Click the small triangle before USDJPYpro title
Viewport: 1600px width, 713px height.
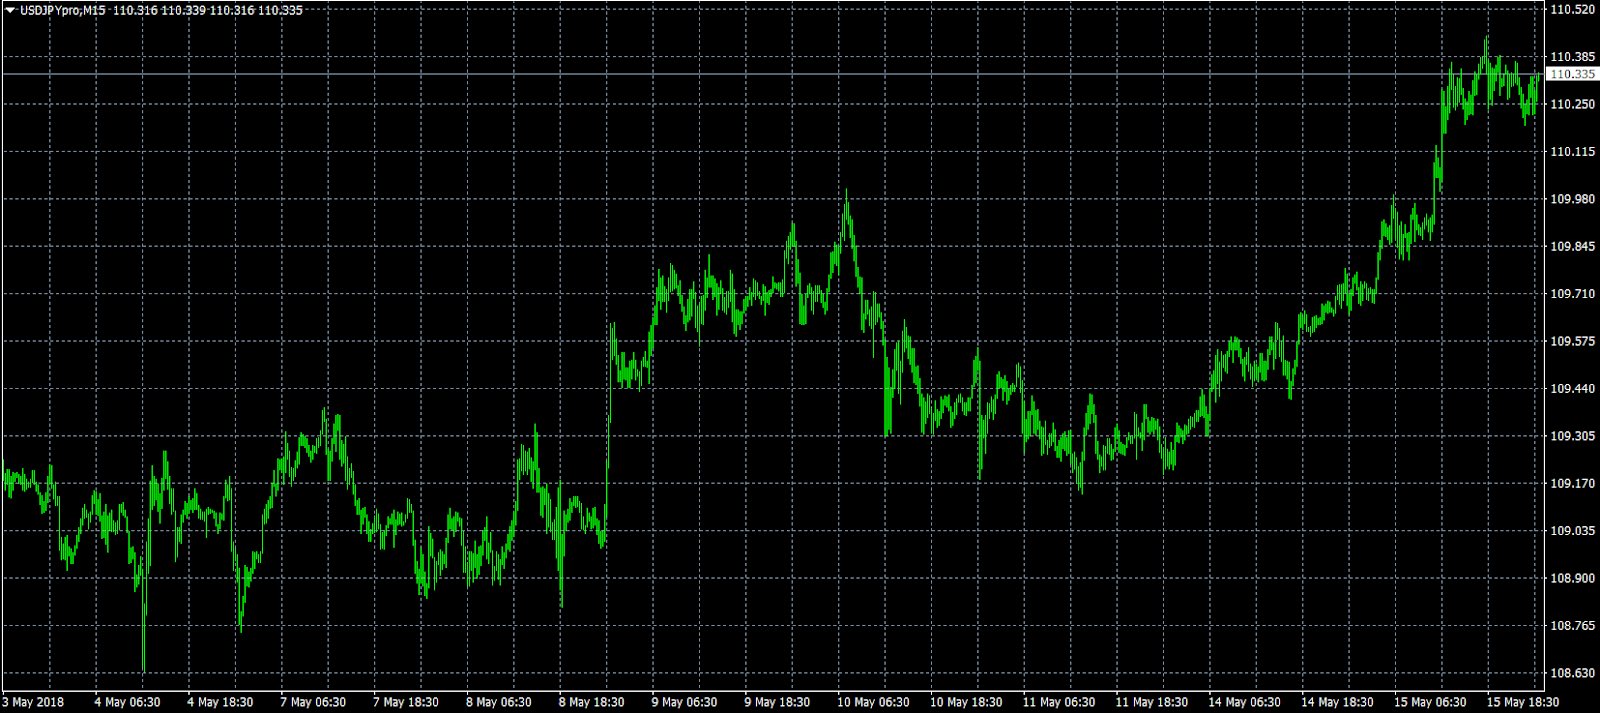10,10
